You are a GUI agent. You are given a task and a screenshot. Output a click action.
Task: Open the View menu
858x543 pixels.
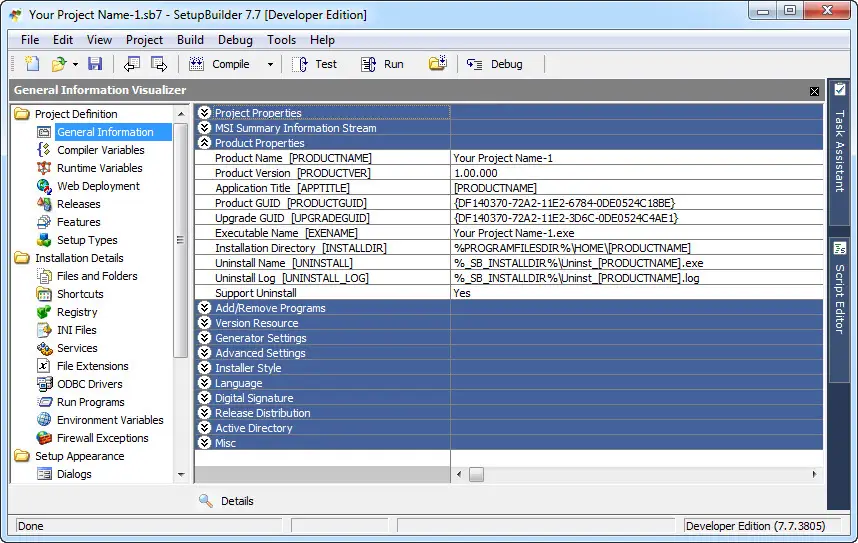[x=100, y=40]
